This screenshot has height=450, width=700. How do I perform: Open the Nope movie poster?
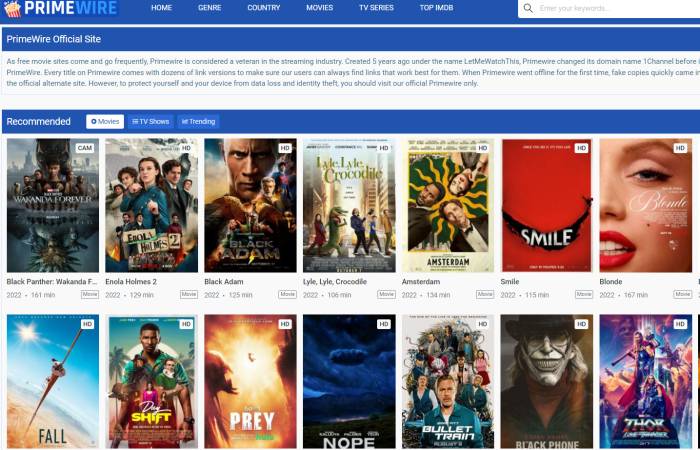349,380
